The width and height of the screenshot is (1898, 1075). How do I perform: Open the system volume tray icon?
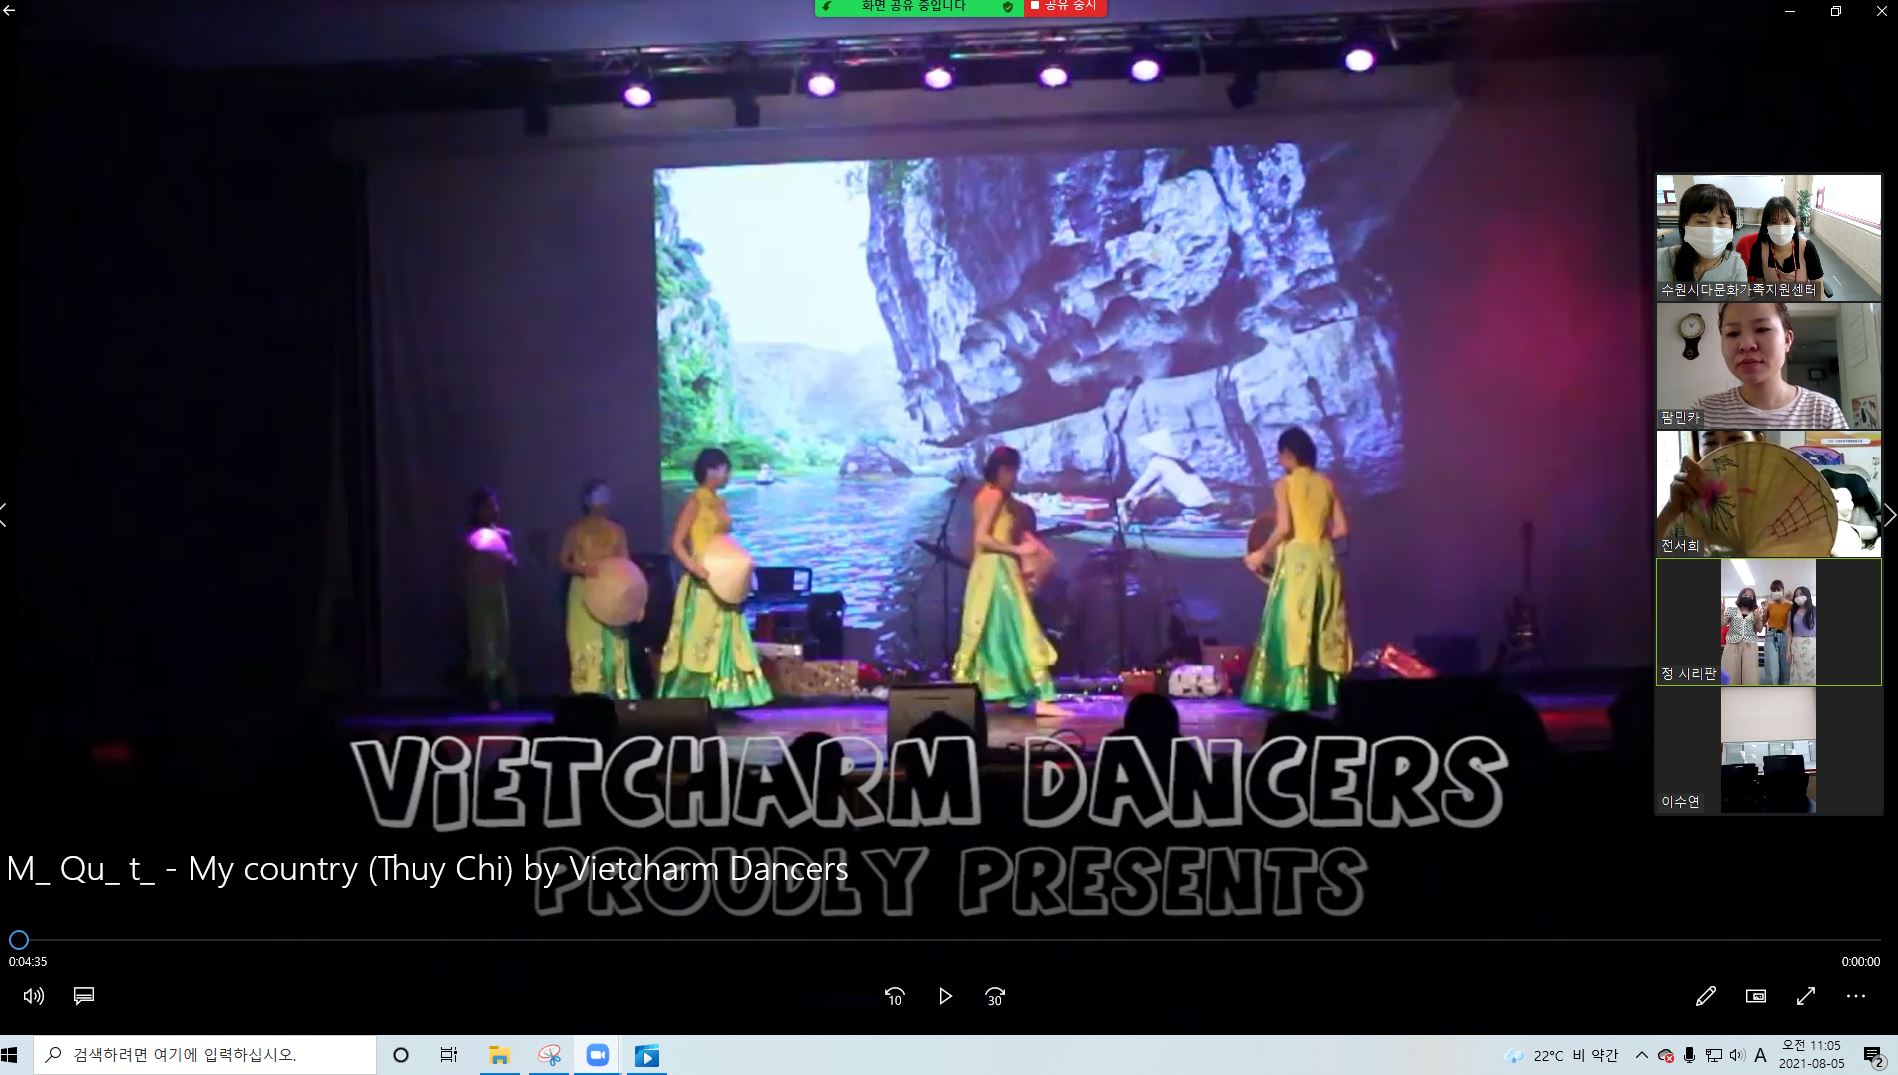pyautogui.click(x=1737, y=1055)
